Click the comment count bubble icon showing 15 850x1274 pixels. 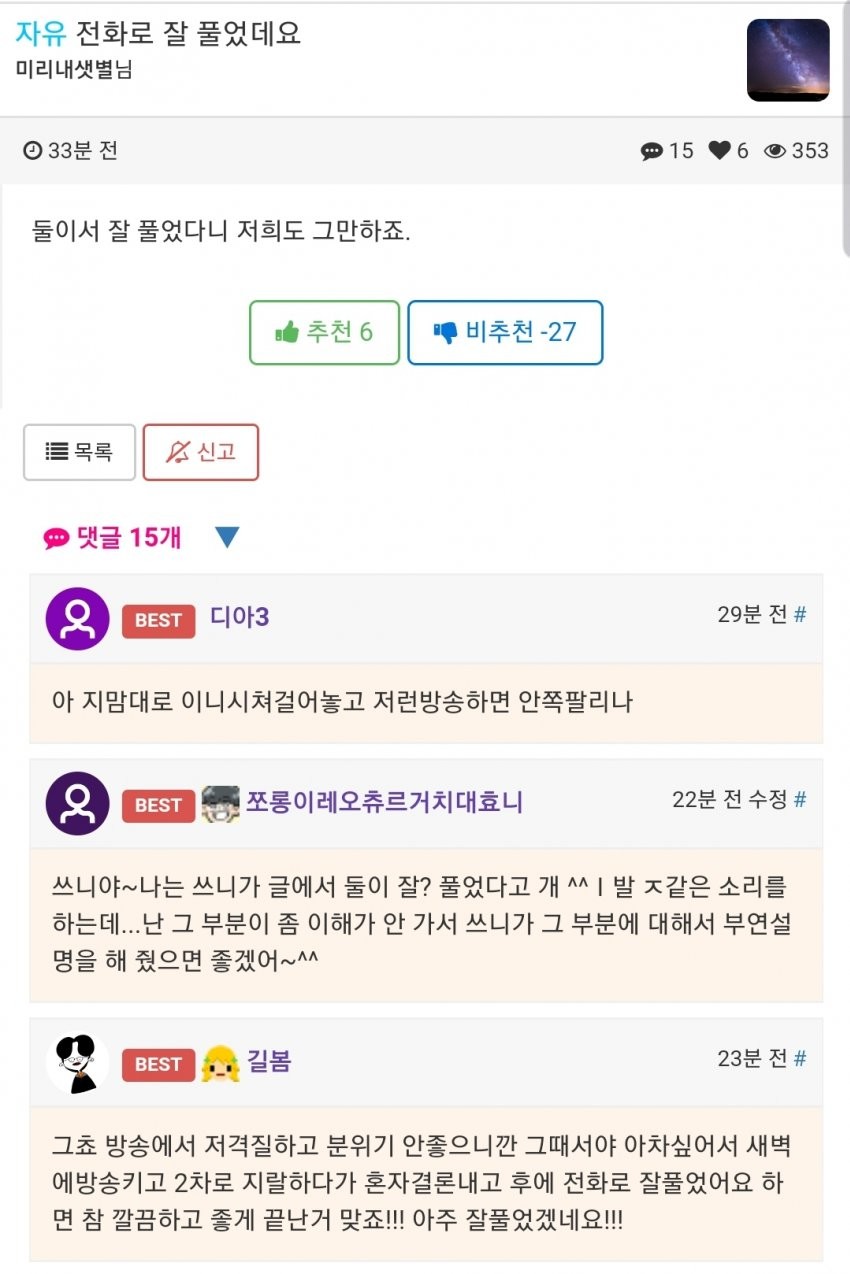pos(652,151)
